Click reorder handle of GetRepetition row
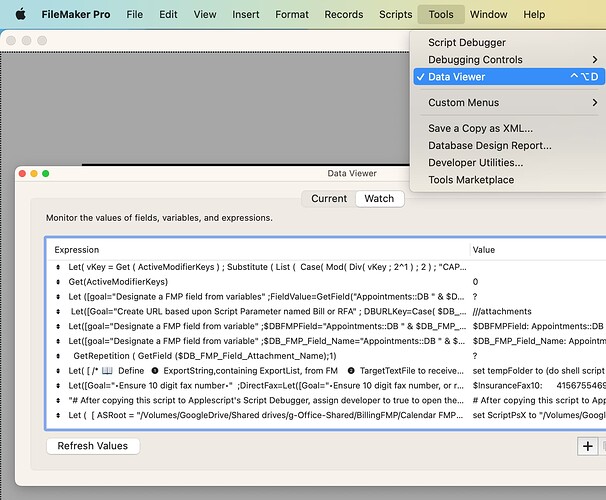This screenshot has width=606, height=500. click(x=58, y=356)
